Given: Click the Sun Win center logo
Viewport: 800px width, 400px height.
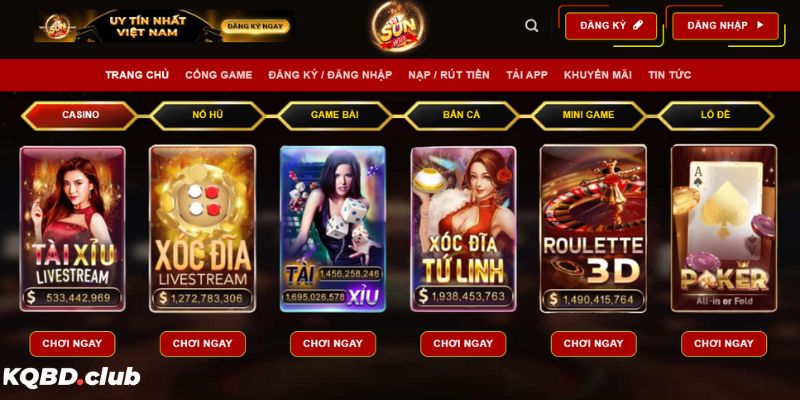Looking at the screenshot, I should [397, 27].
